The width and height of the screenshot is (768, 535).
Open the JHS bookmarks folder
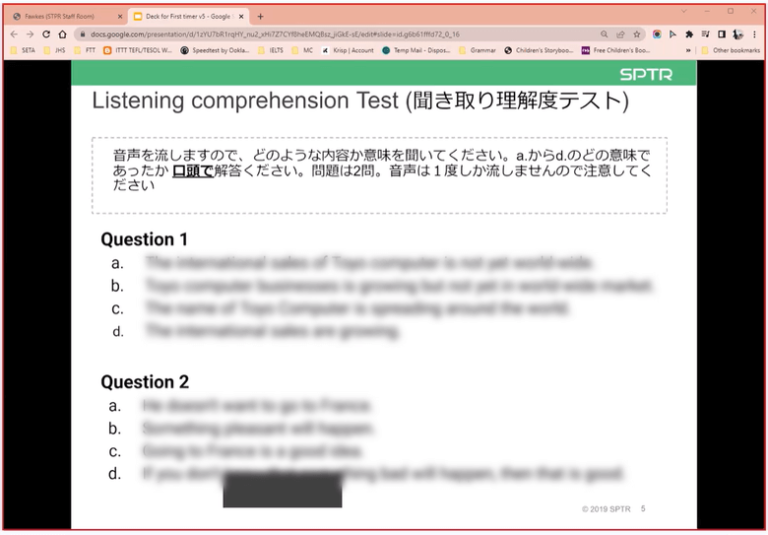(x=54, y=50)
